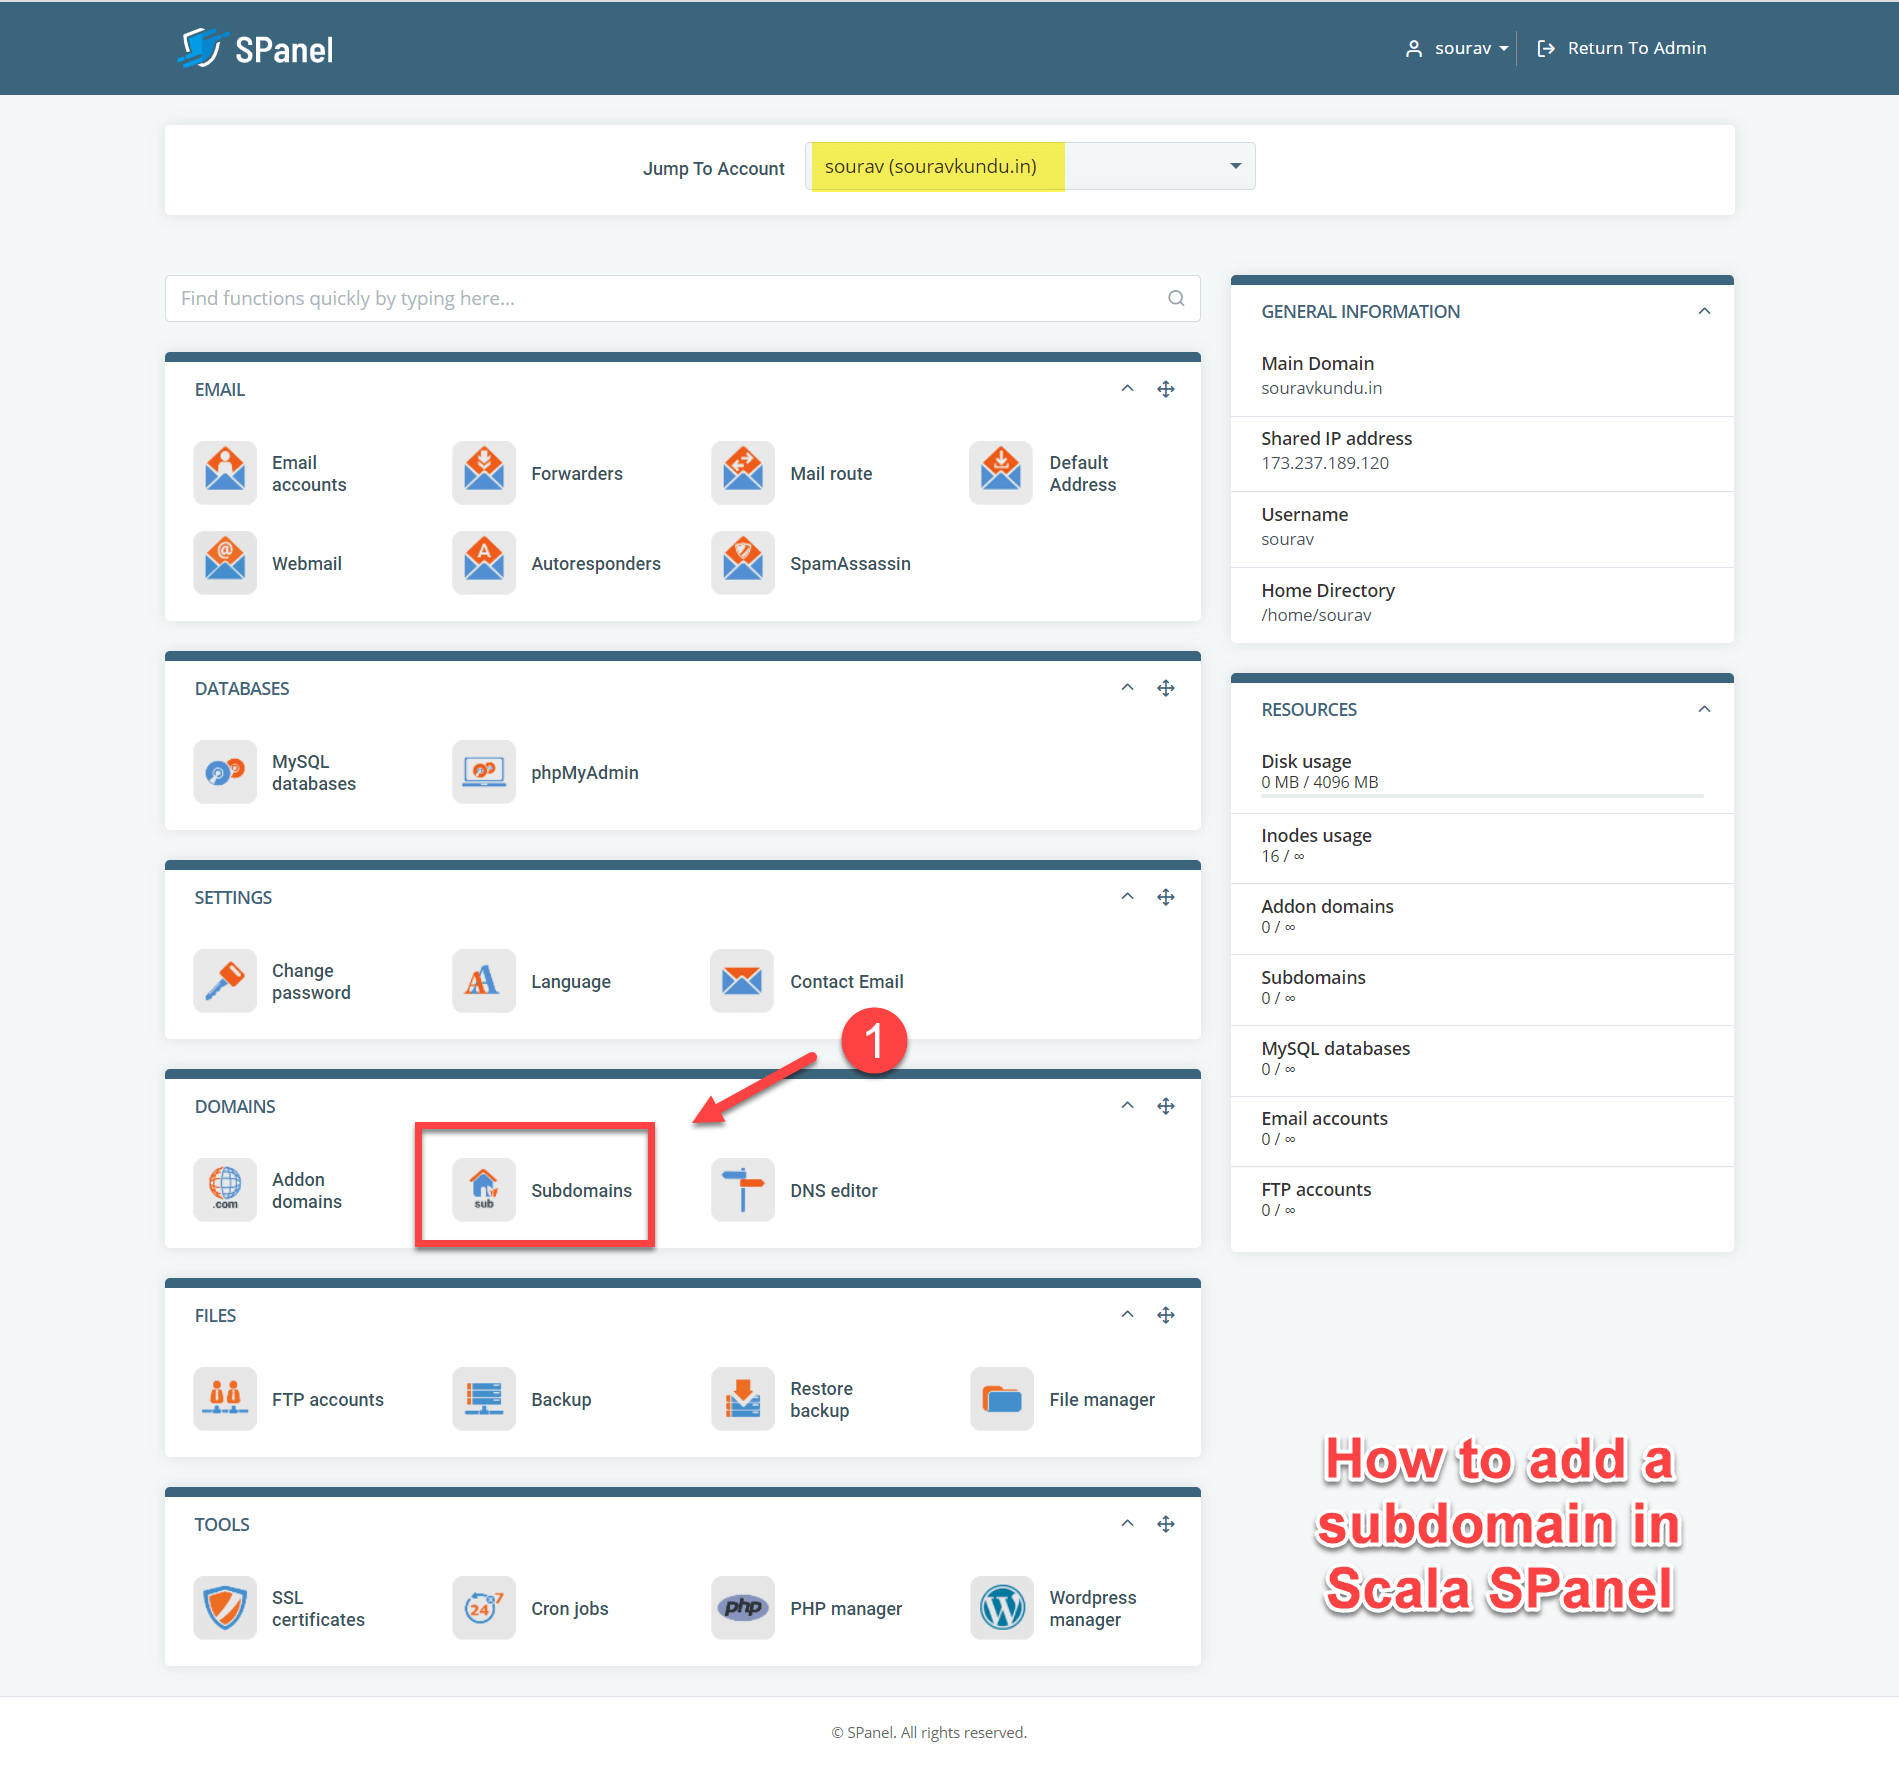Collapse the DOMAINS section
The width and height of the screenshot is (1899, 1766).
pos(1127,1106)
